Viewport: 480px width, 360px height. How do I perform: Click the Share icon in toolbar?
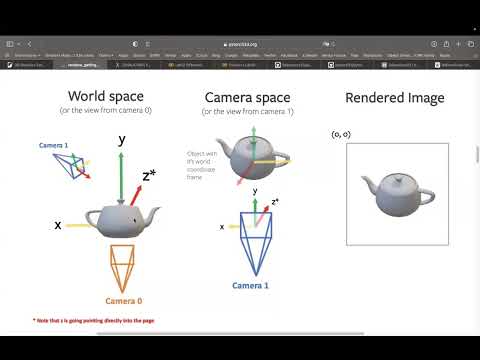coord(446,44)
